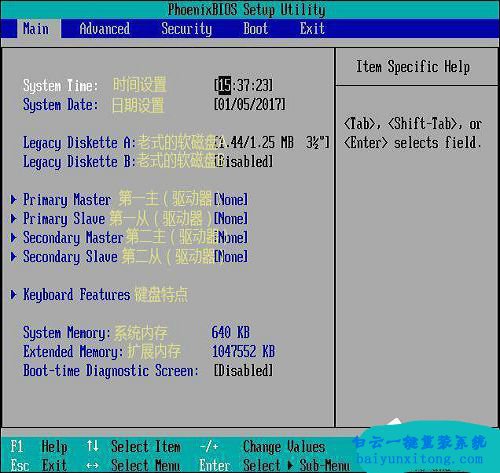Open the Keyboard Features submenu
Viewport: 500px width, 473px height.
(x=76, y=295)
